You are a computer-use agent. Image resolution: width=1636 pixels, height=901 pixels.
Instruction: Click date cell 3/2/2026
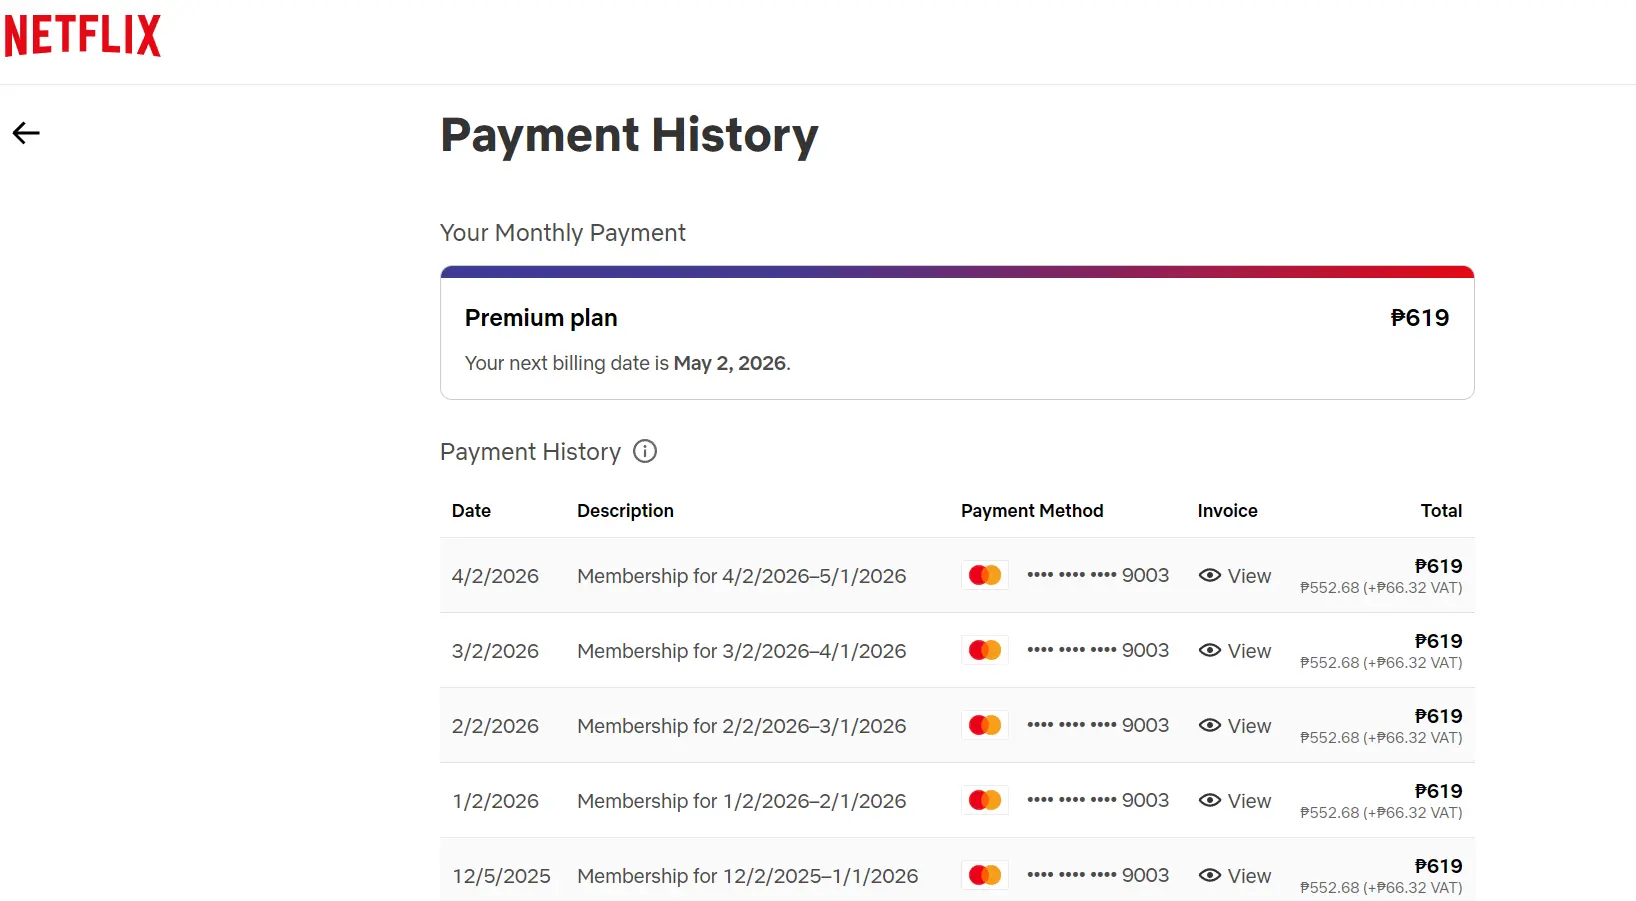495,651
